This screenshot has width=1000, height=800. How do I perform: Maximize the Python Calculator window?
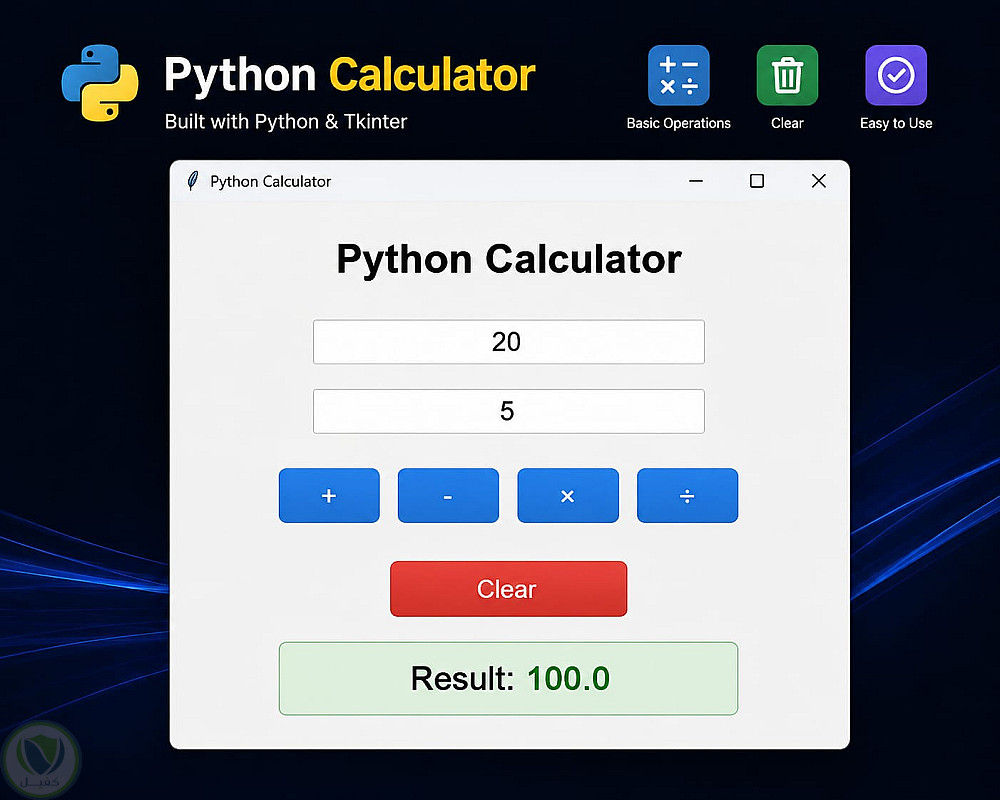[757, 181]
